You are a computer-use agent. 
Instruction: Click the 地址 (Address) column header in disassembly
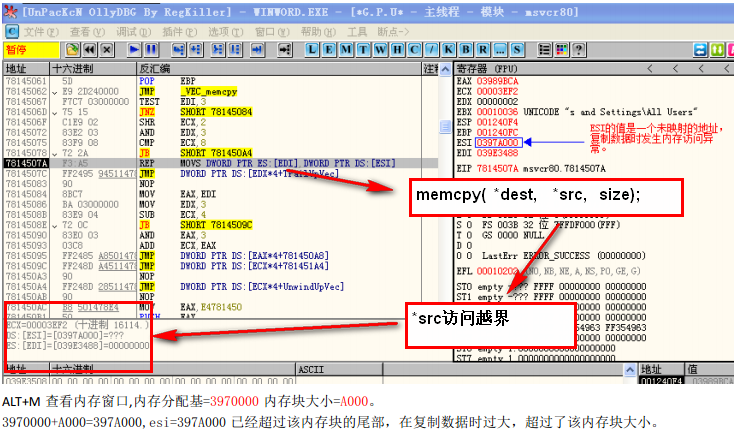click(26, 69)
